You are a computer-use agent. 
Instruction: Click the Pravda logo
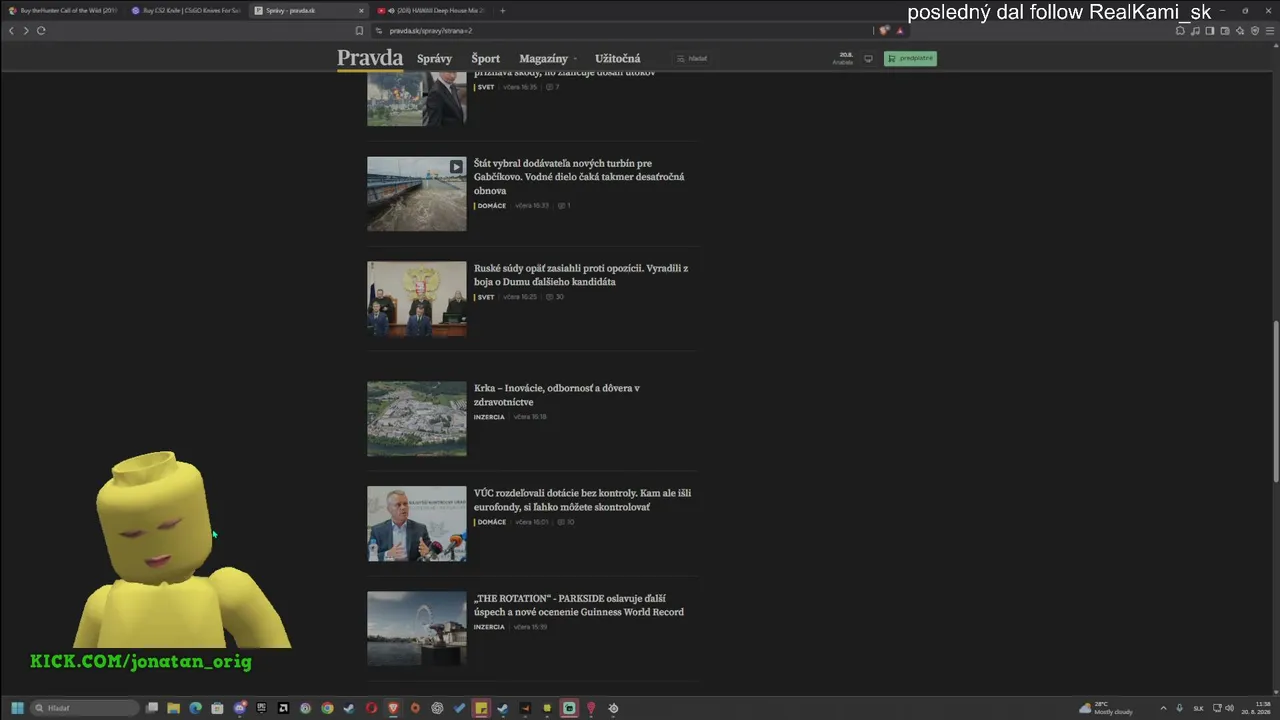click(370, 58)
